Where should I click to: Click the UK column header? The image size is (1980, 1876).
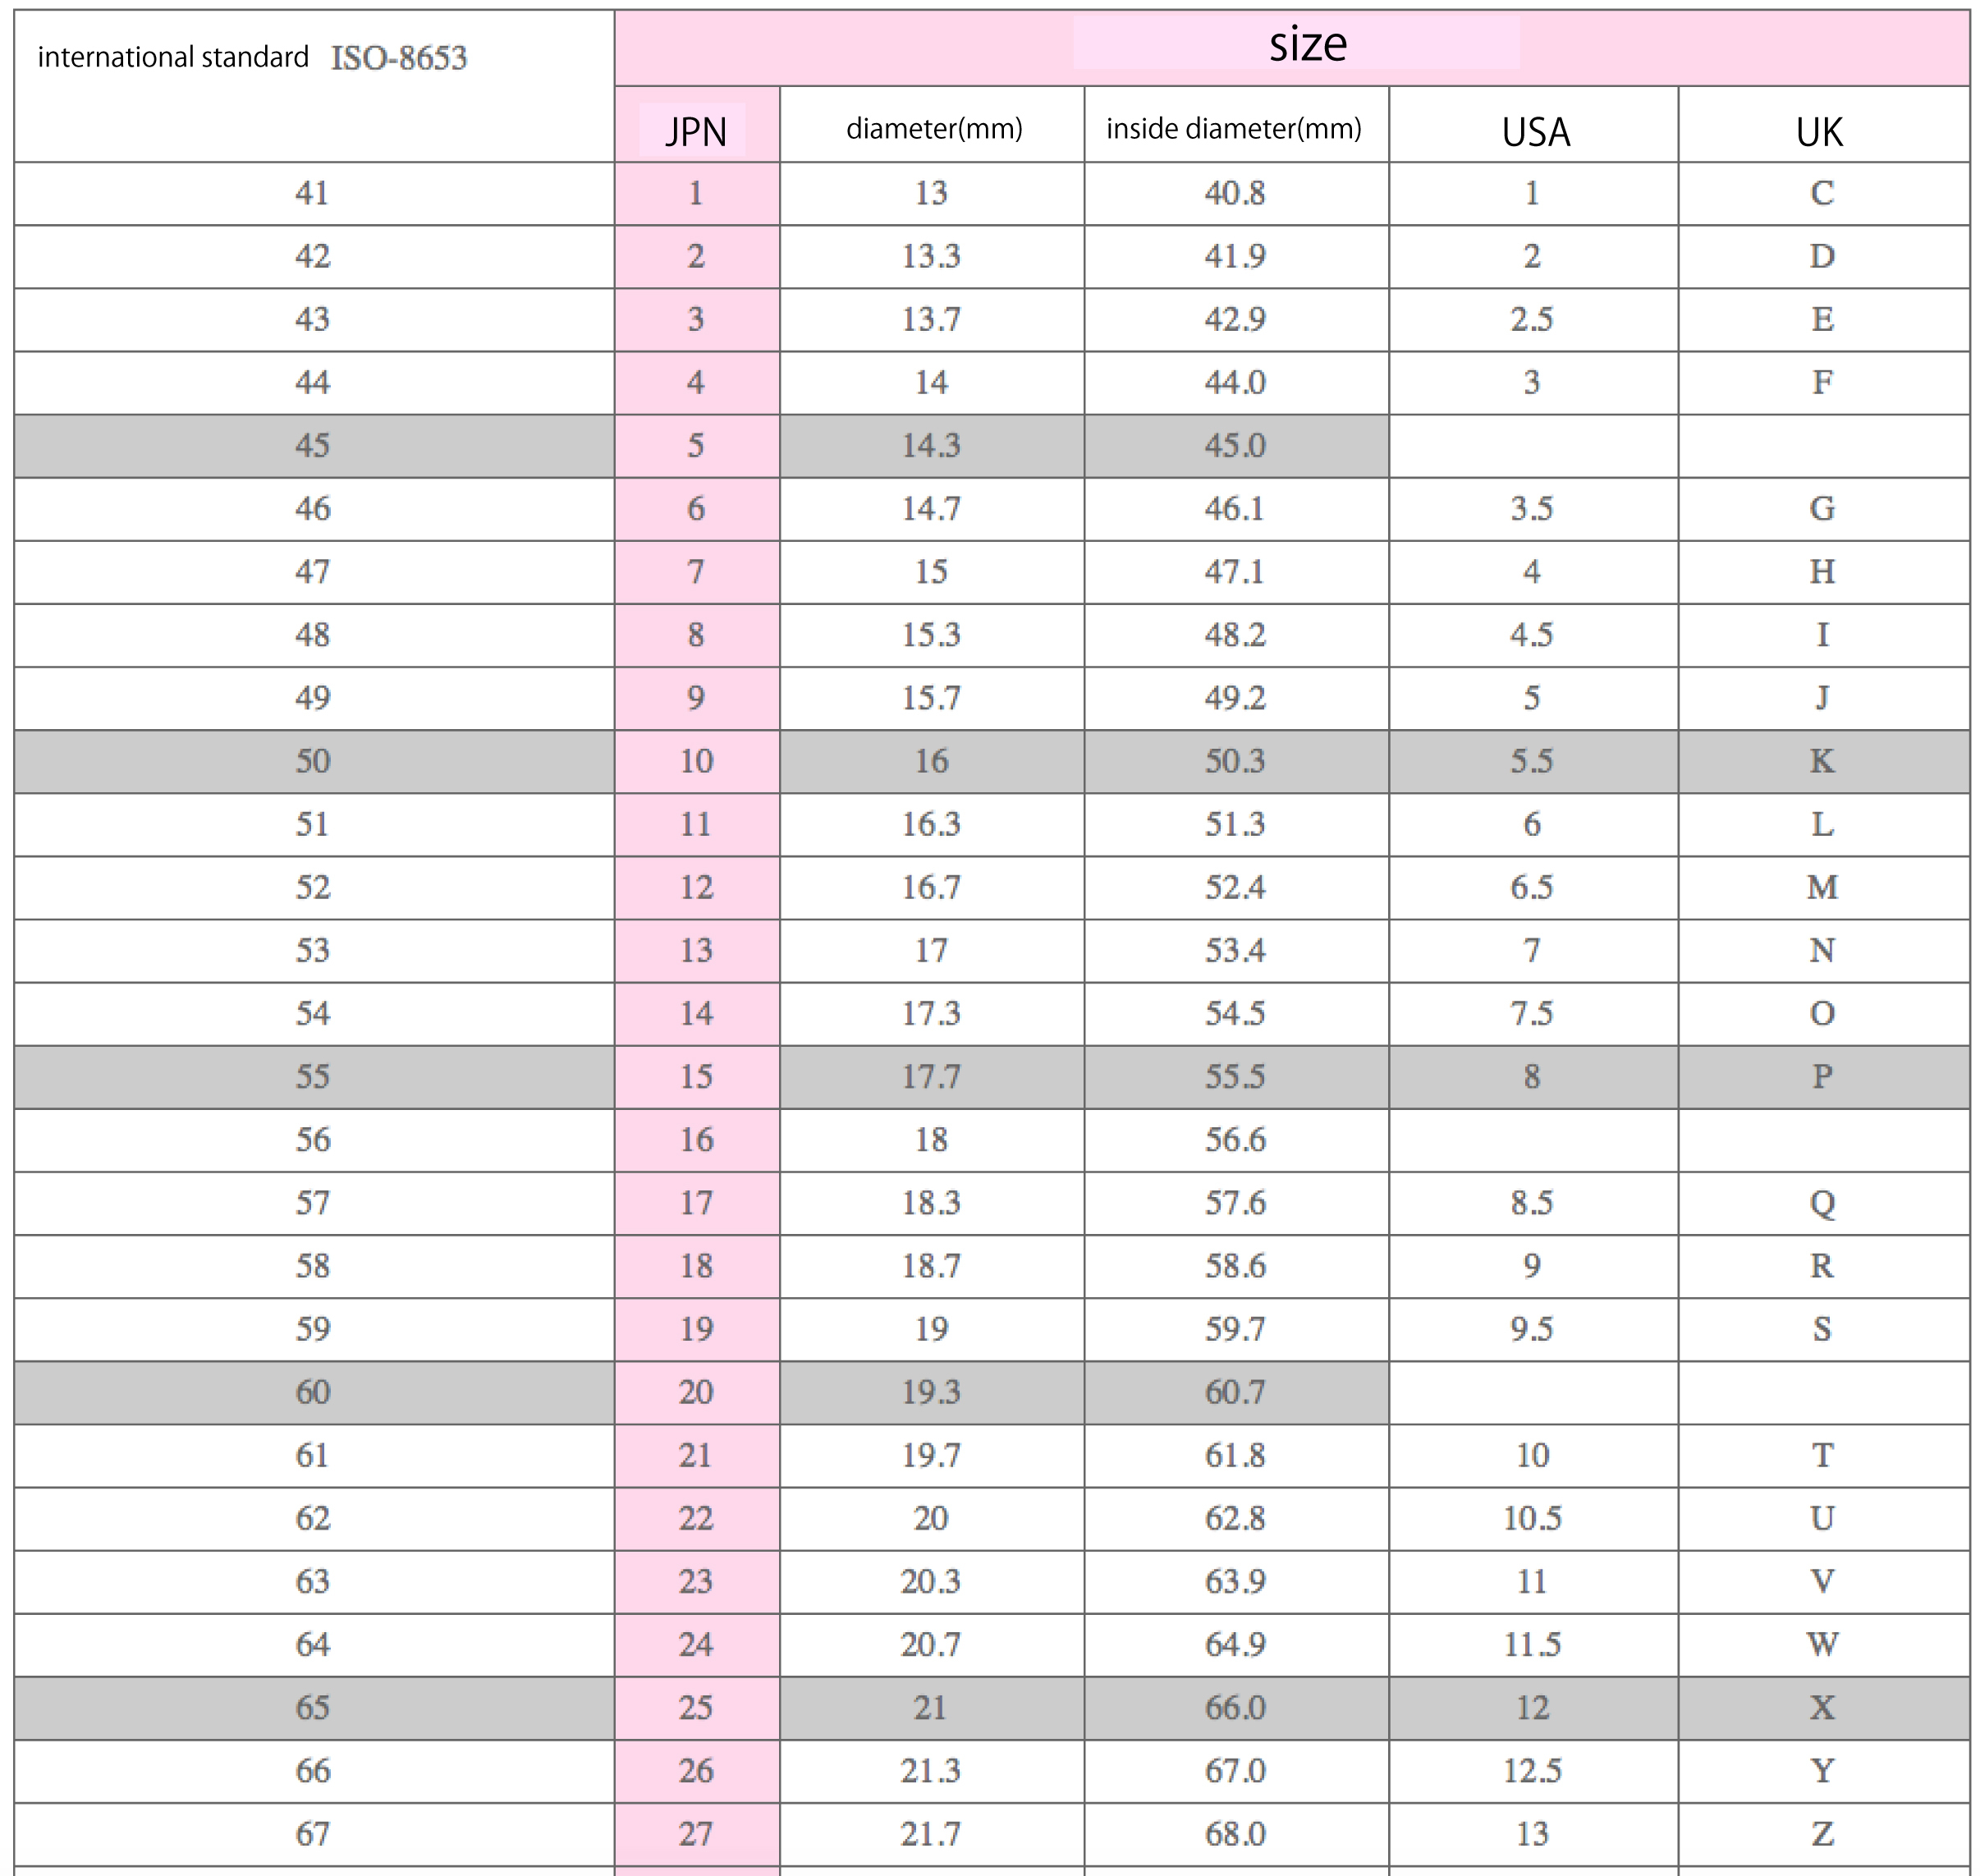click(x=1819, y=132)
